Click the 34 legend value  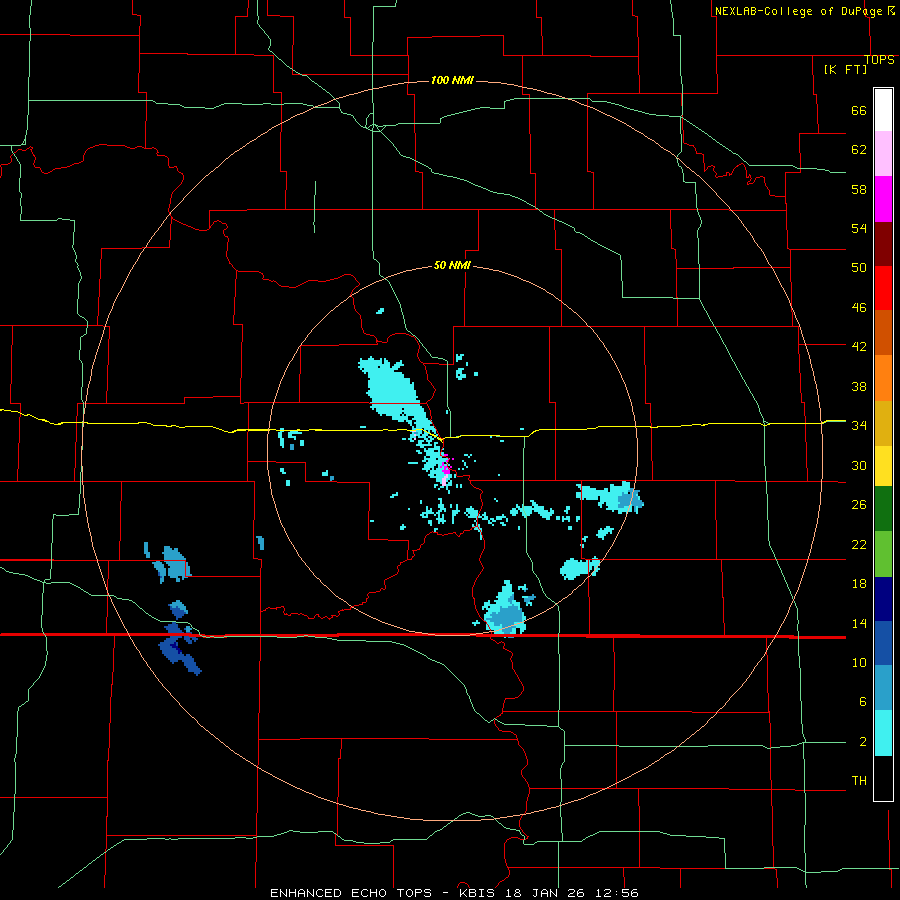(859, 426)
